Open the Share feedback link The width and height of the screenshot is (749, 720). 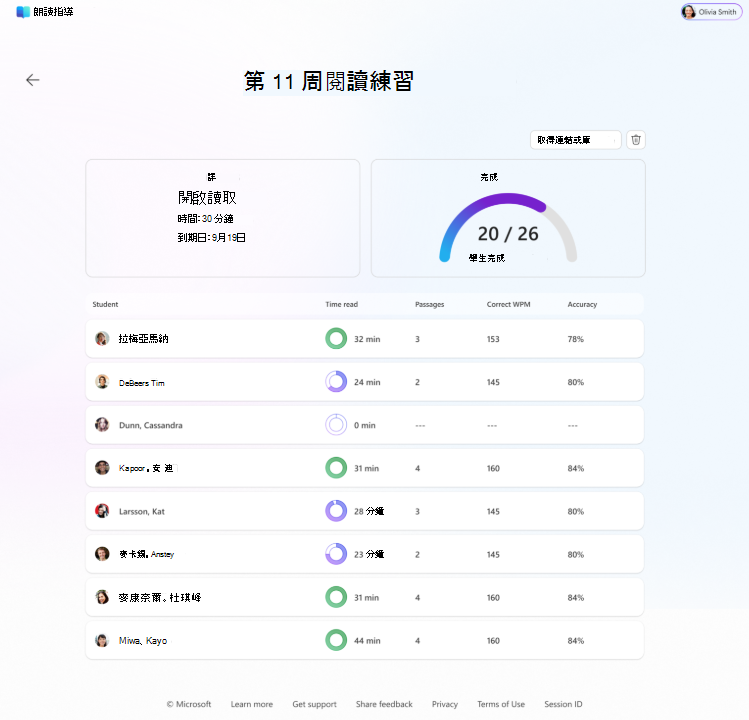(x=384, y=704)
